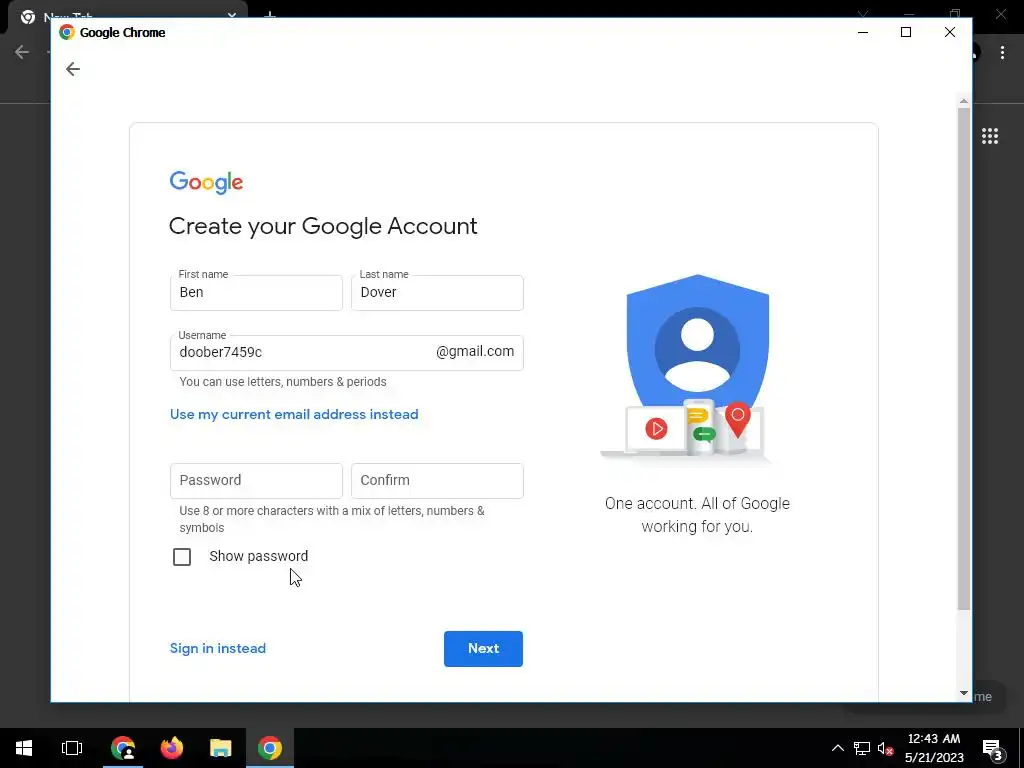Show hidden system tray icons
Image resolution: width=1024 pixels, height=768 pixels.
838,748
